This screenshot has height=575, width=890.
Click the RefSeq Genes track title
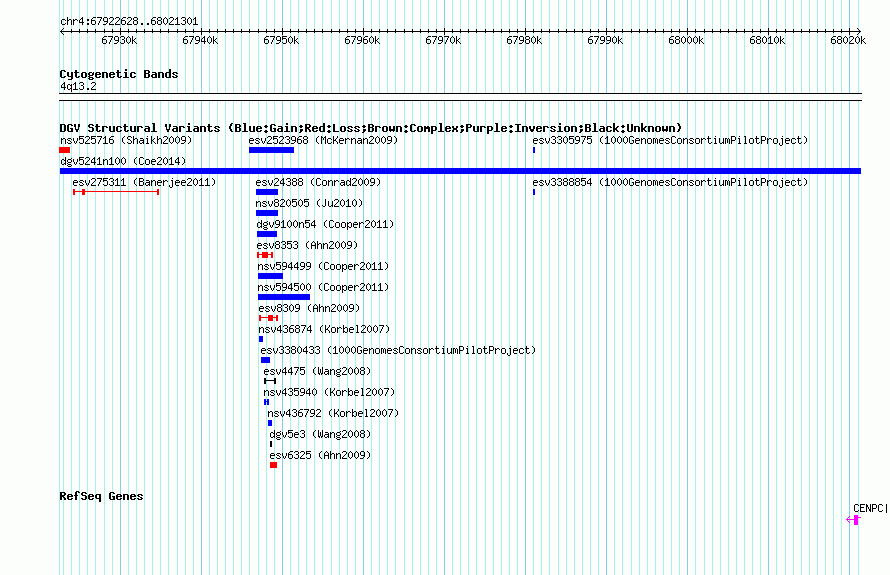101,496
